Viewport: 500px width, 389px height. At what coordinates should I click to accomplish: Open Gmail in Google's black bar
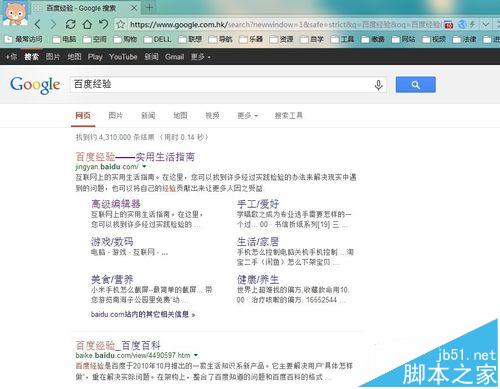point(174,57)
